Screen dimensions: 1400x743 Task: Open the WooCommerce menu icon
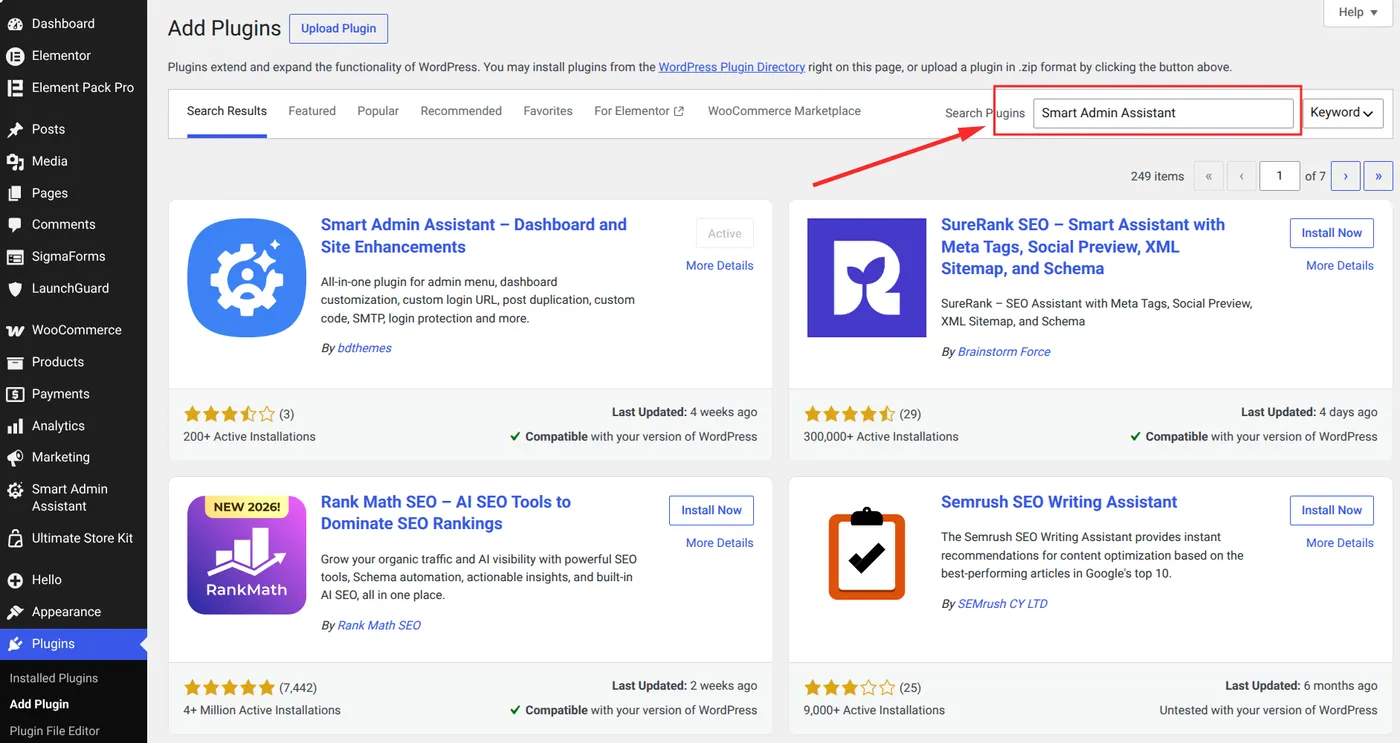coord(15,330)
